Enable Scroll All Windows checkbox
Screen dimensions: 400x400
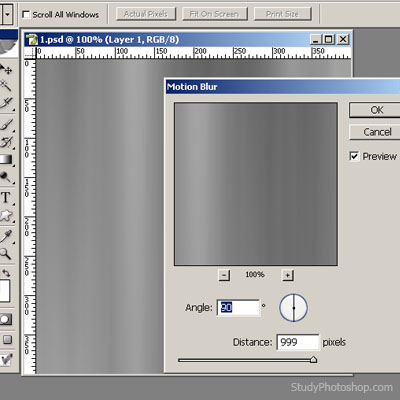pos(26,14)
